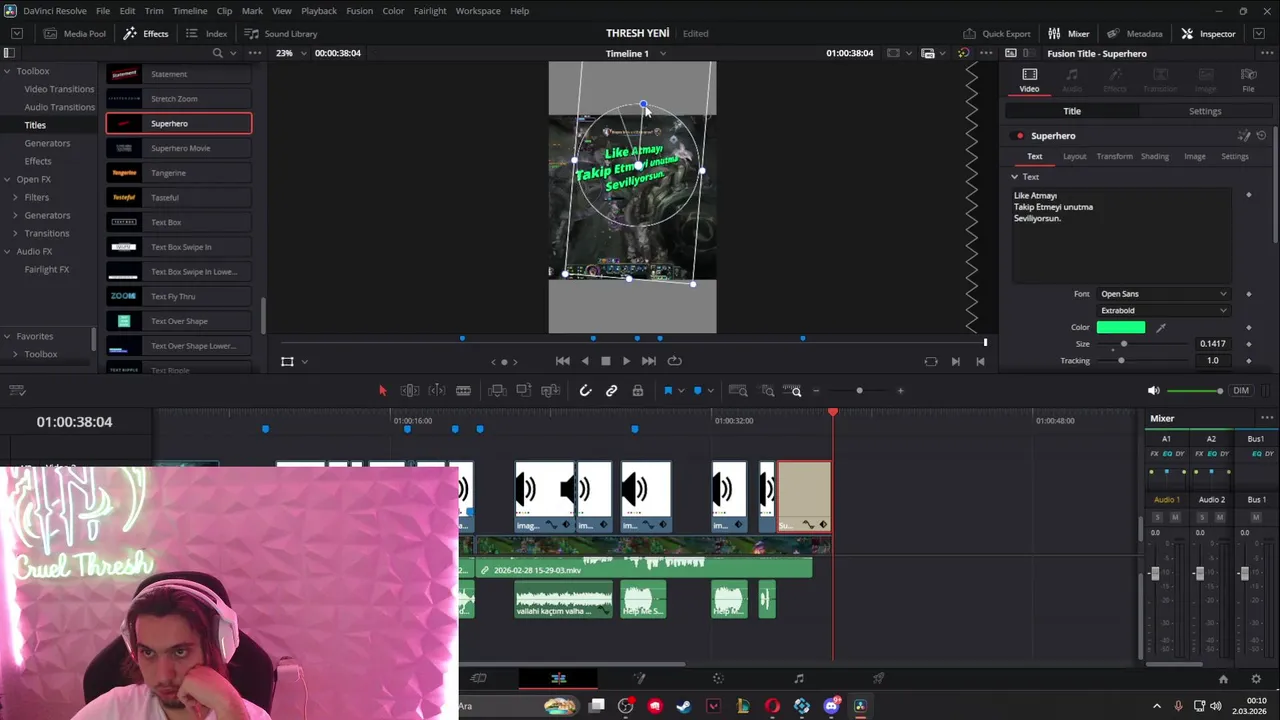Toggle Position Lock padlock icon
The width and height of the screenshot is (1280, 720).
pyautogui.click(x=637, y=390)
